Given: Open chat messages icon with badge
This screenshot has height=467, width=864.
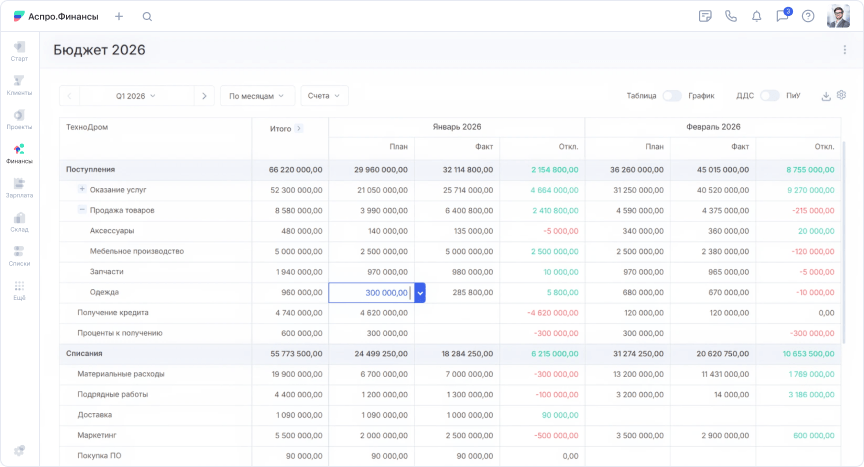Looking at the screenshot, I should [x=782, y=17].
